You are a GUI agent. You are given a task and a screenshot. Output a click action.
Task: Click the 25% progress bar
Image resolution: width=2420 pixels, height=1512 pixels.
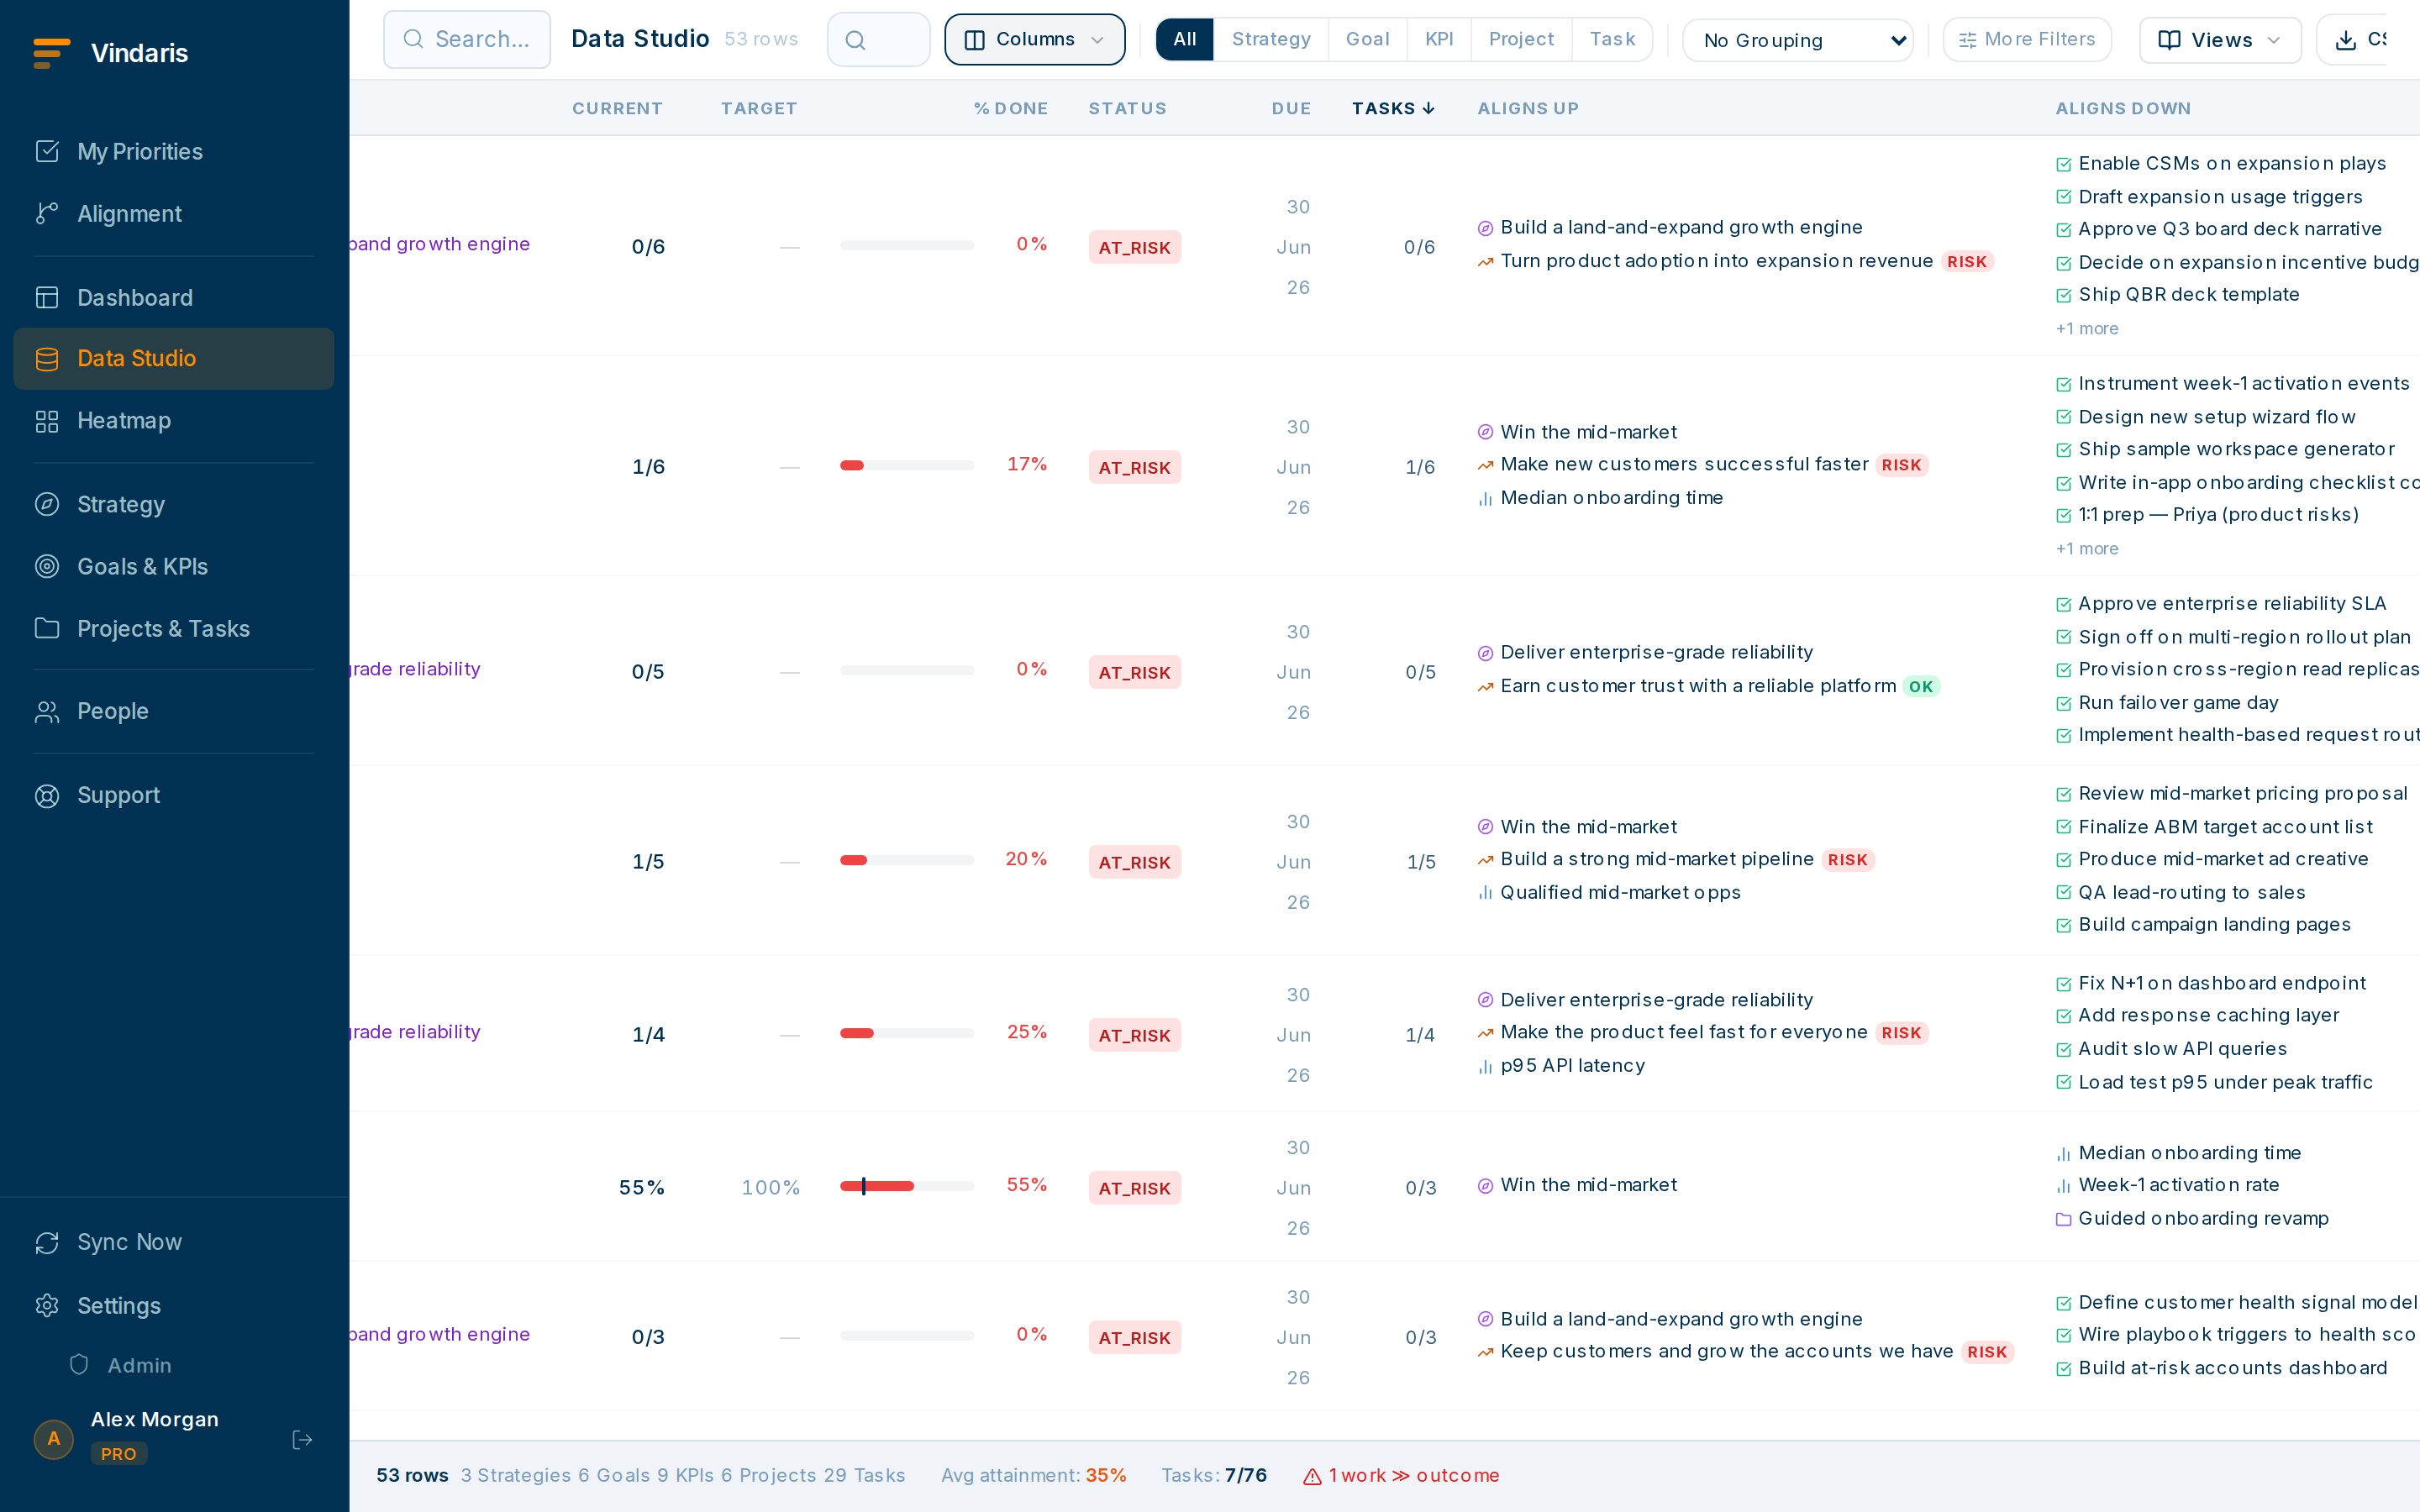point(907,1034)
